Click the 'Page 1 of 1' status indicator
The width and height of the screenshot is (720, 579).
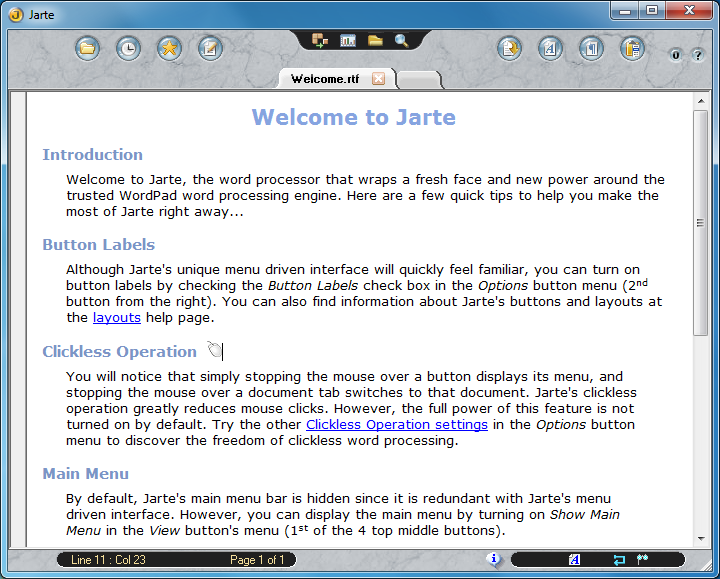[x=257, y=560]
